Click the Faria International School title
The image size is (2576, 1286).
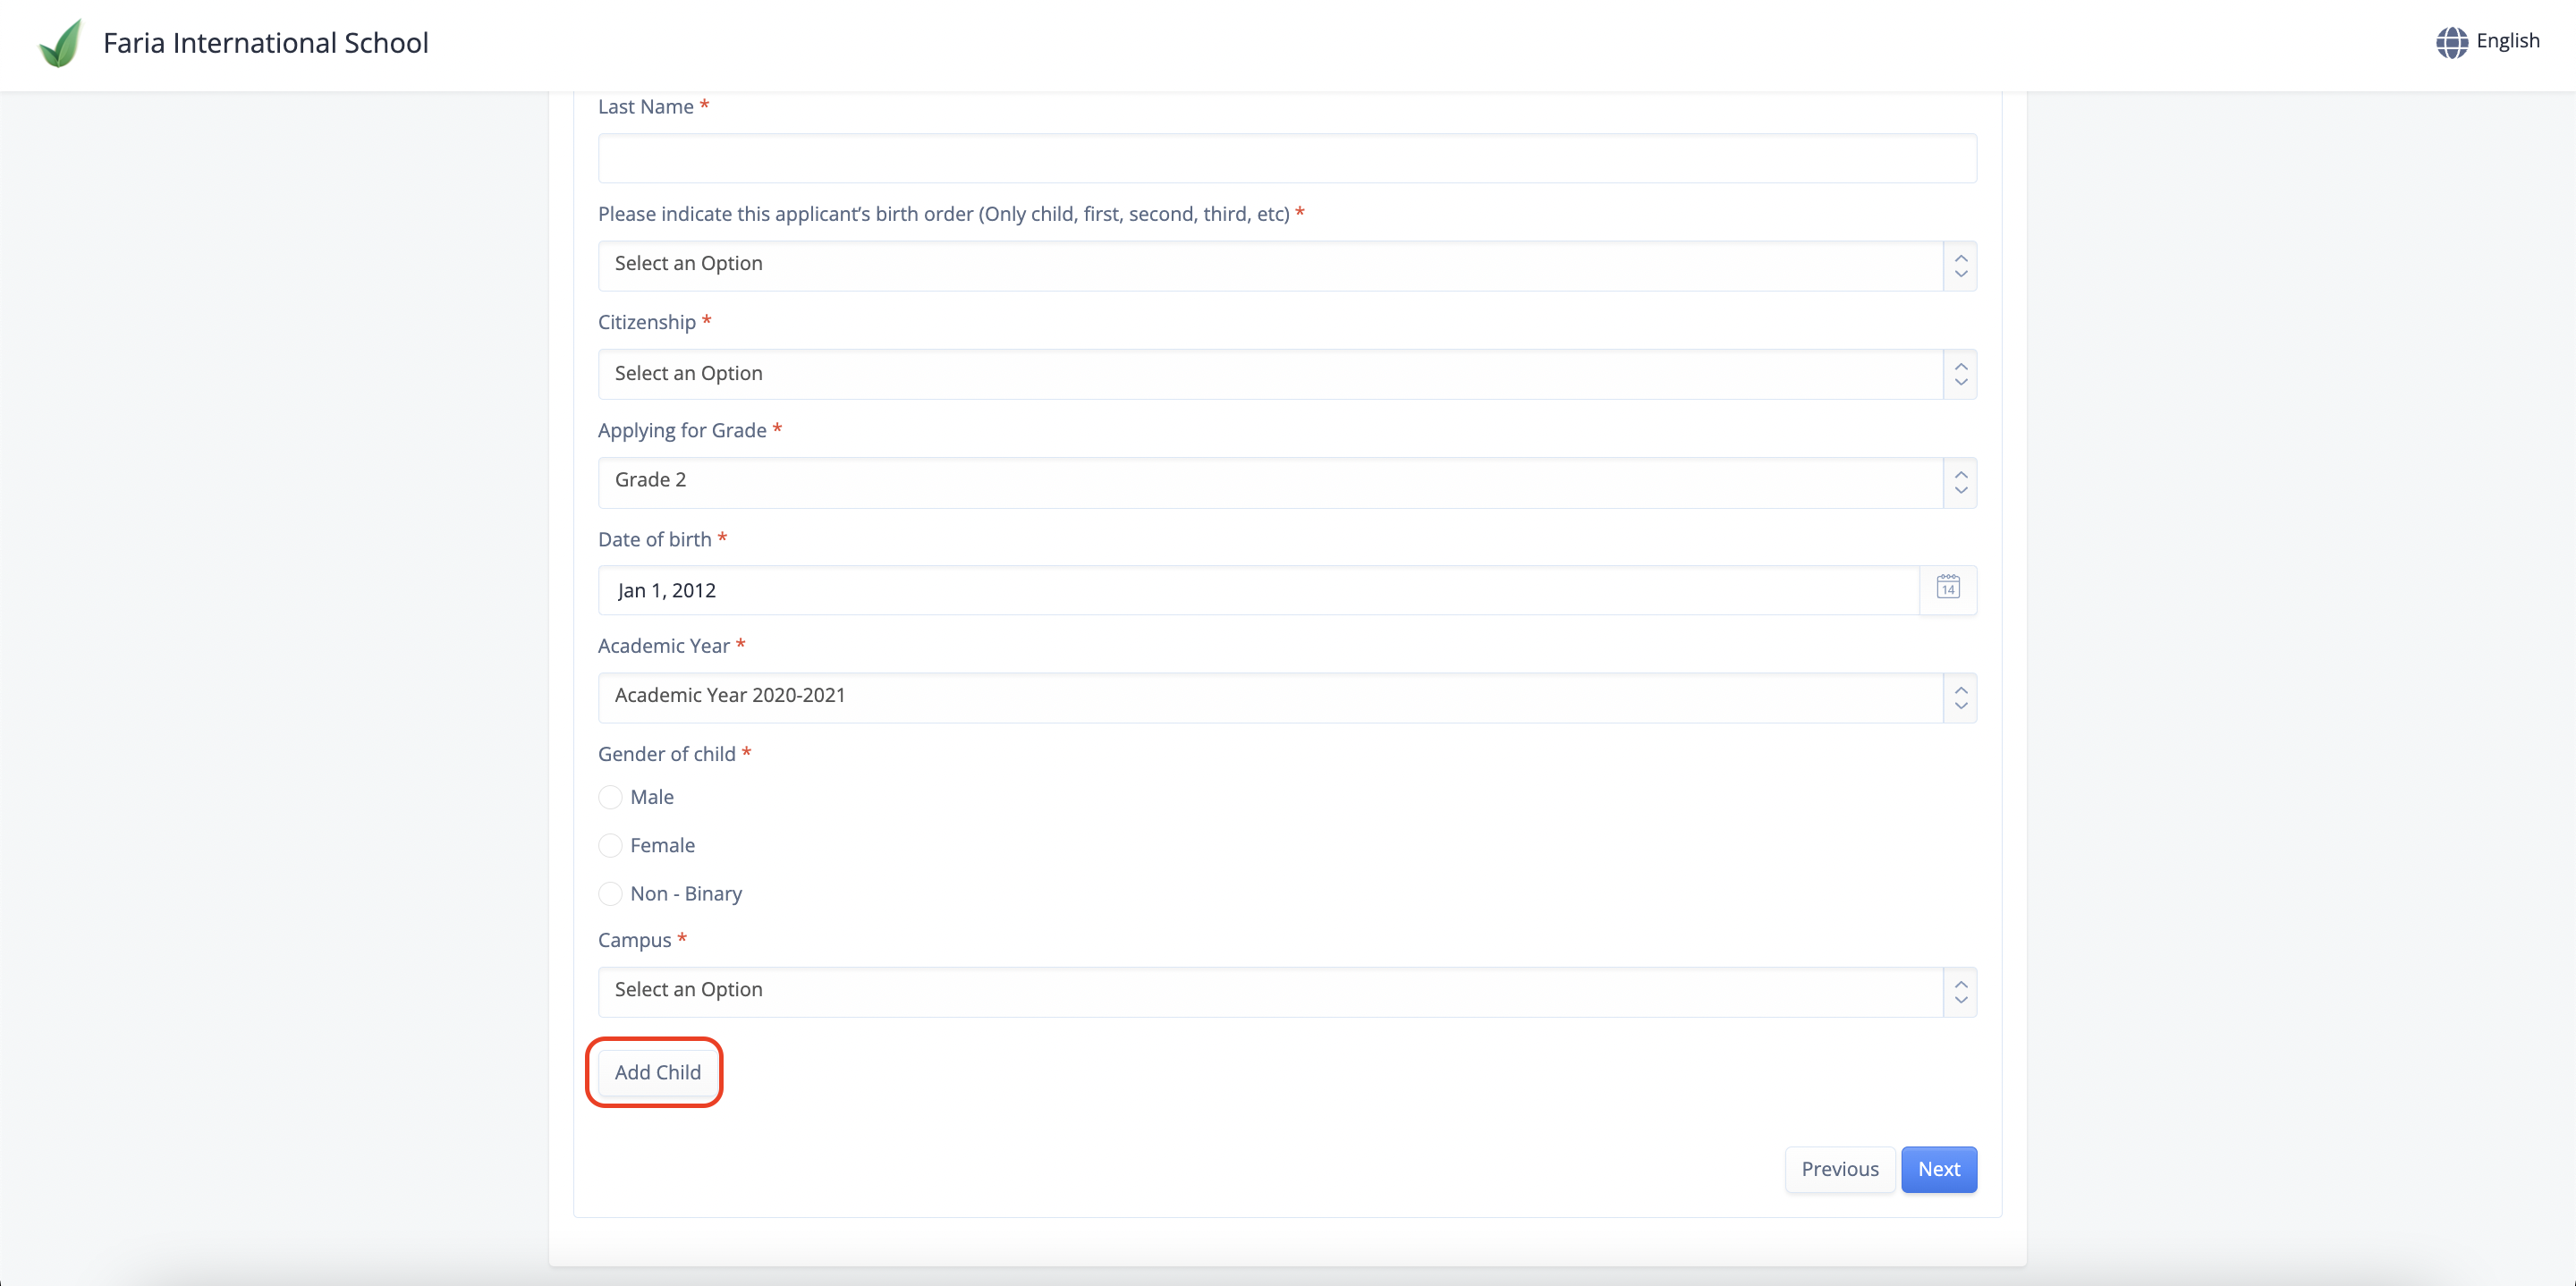click(x=265, y=43)
